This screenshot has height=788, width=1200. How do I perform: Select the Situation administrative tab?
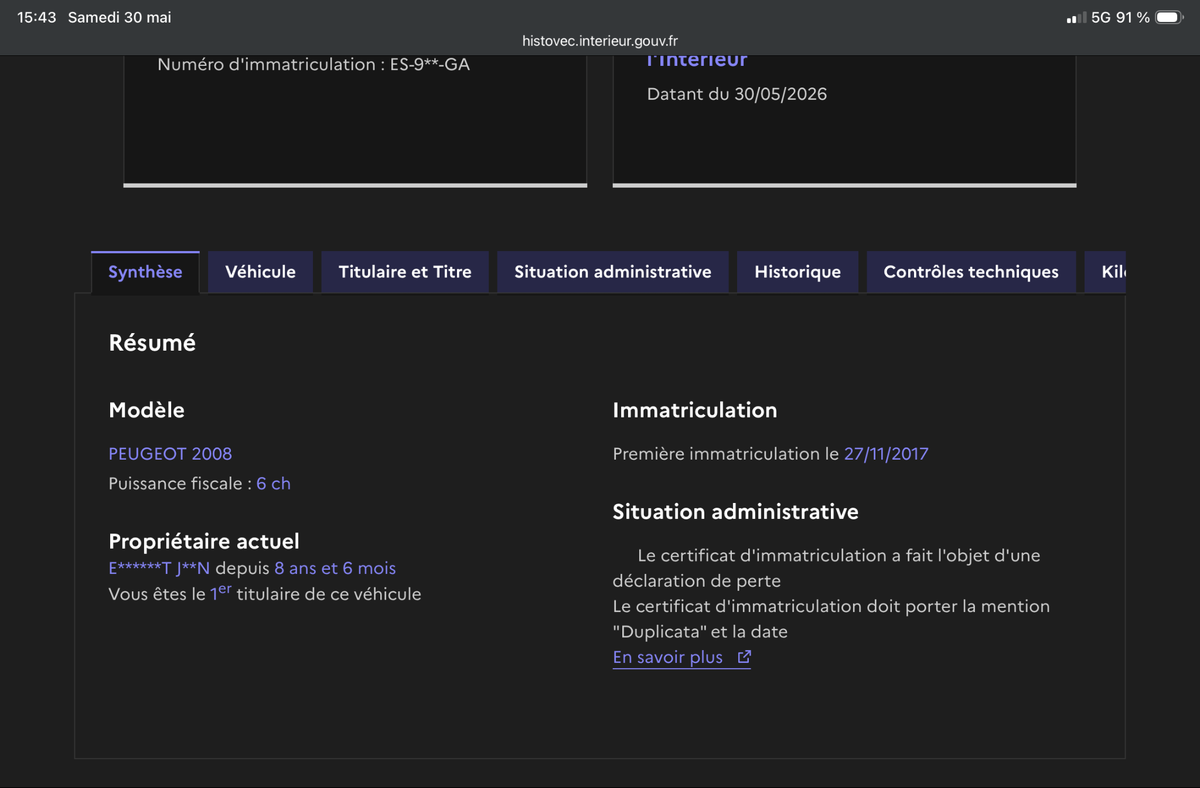click(x=613, y=272)
